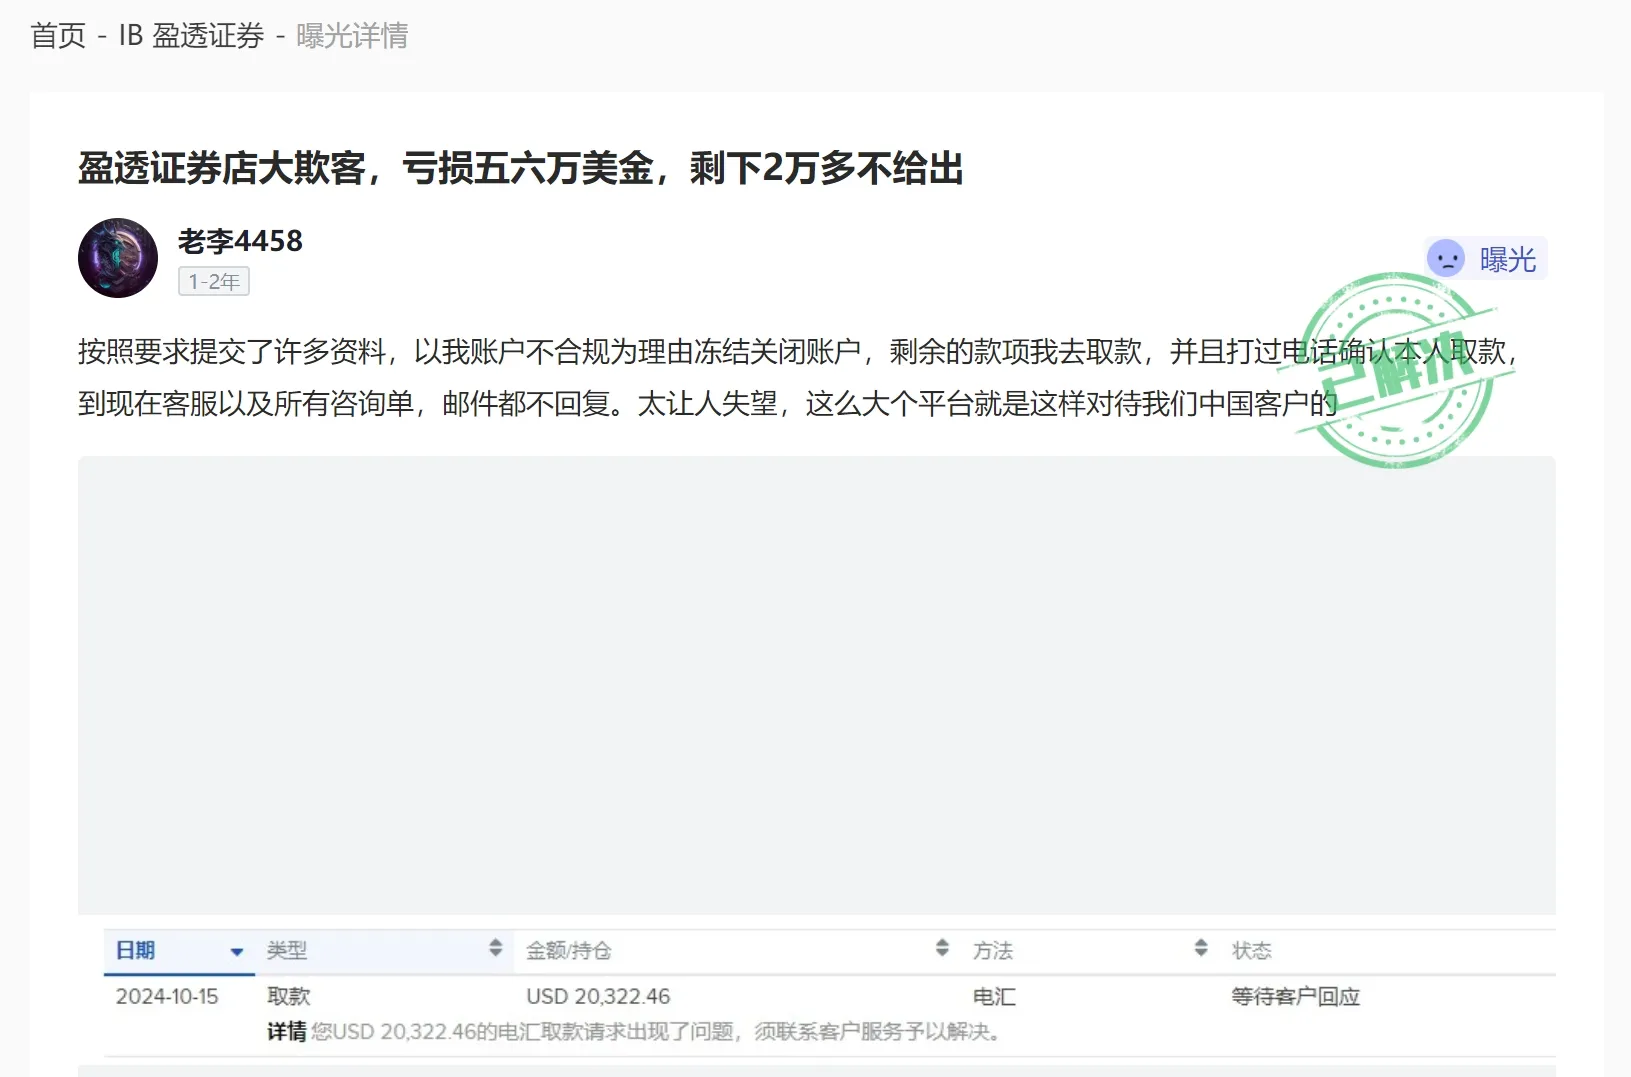Sort by 日期 column dropdown arrow
The image size is (1631, 1077).
coord(237,952)
